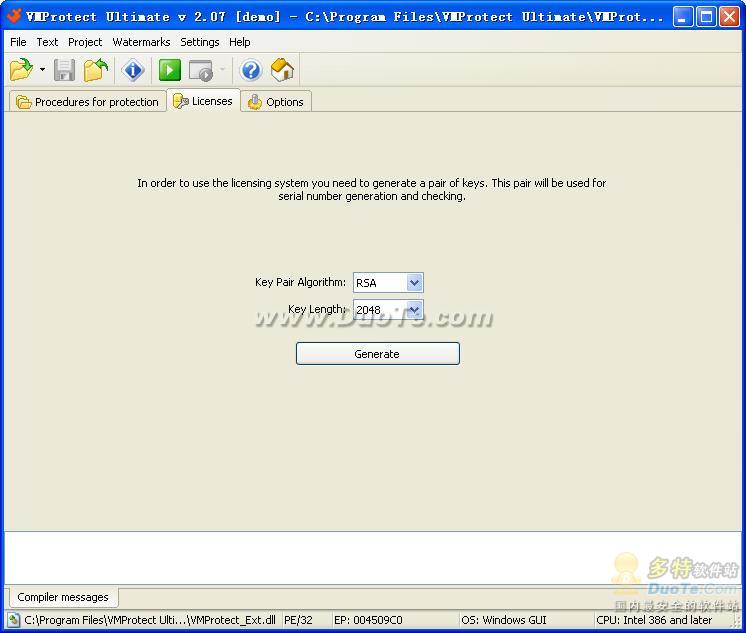The height and width of the screenshot is (633, 746).
Task: Click the PE/32 status bar entry
Action: coord(298,620)
